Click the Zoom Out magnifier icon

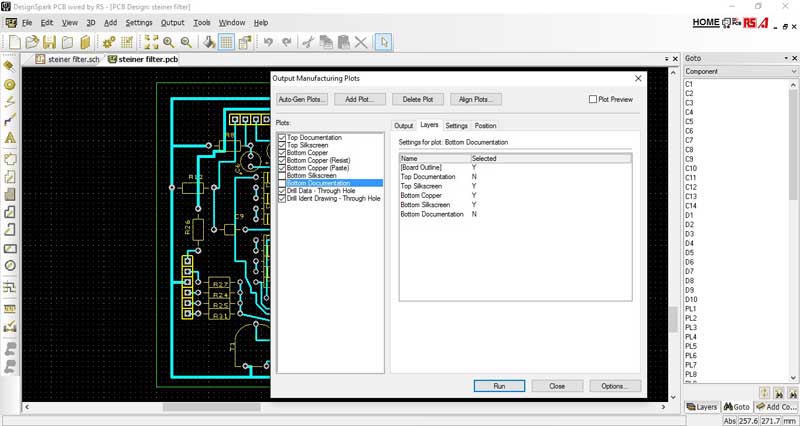tap(186, 42)
